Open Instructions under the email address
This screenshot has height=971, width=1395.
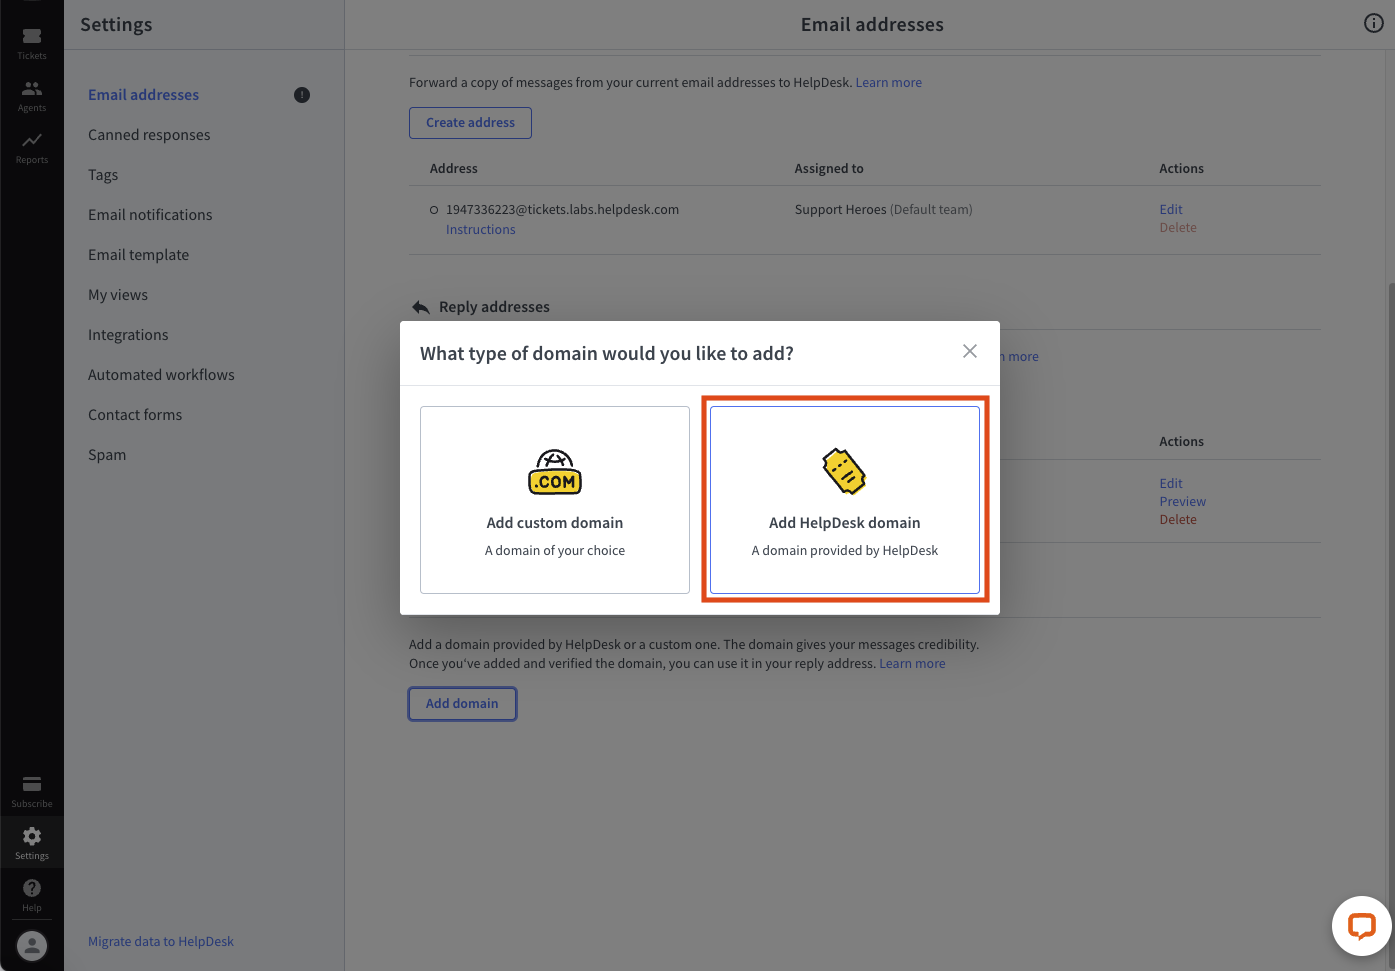481,229
